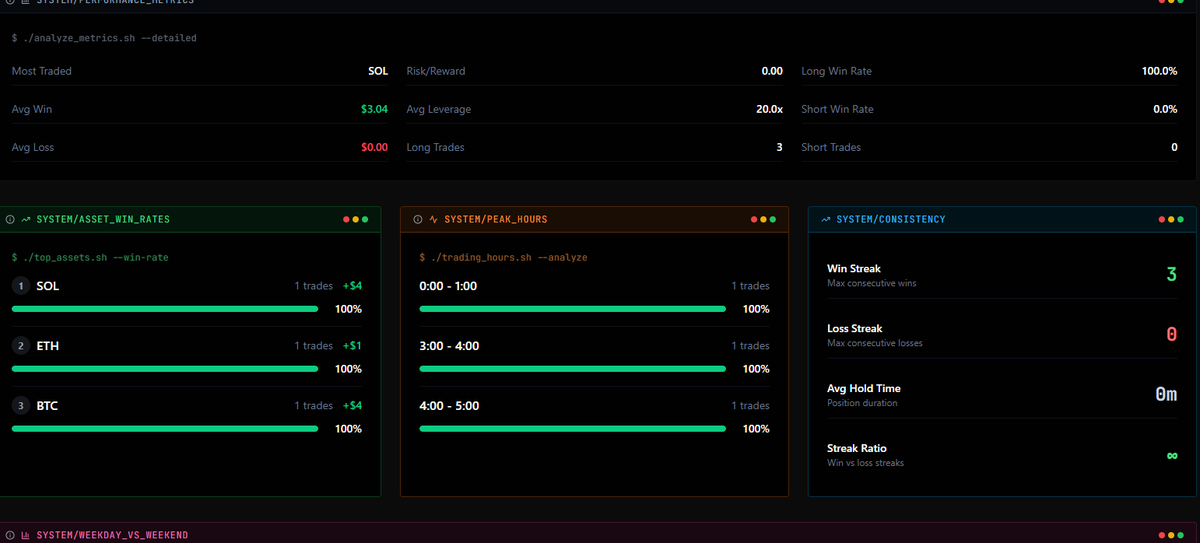This screenshot has height=543, width=1200.
Task: Click the Avg Hold Time value 0m
Action: point(1166,394)
